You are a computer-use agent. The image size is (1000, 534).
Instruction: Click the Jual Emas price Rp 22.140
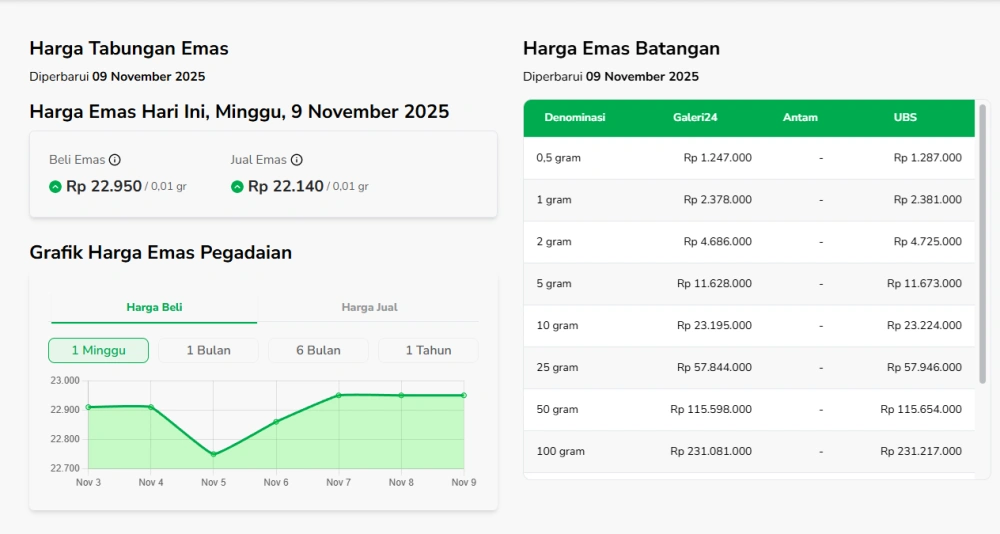tap(286, 186)
